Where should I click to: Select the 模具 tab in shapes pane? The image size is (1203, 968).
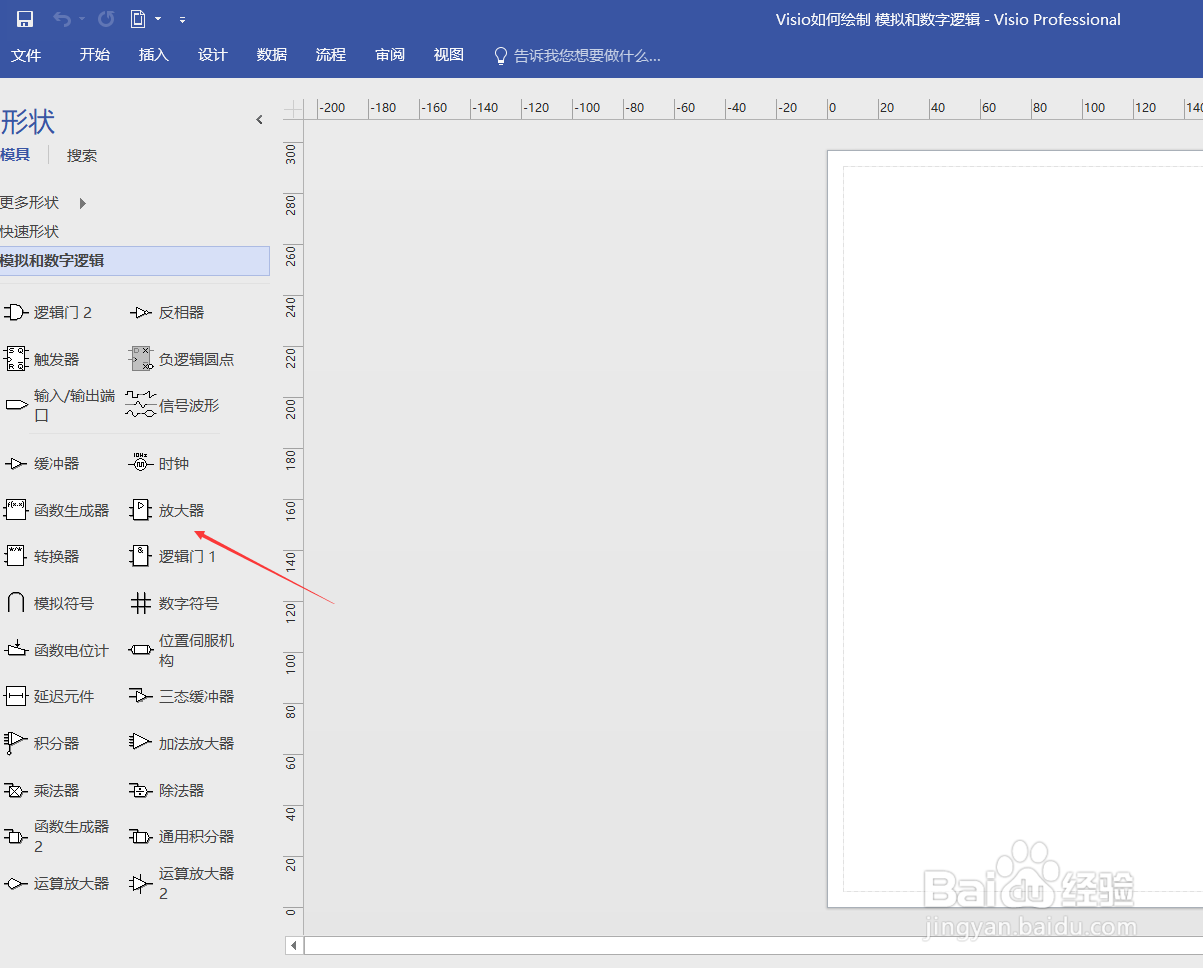click(15, 155)
